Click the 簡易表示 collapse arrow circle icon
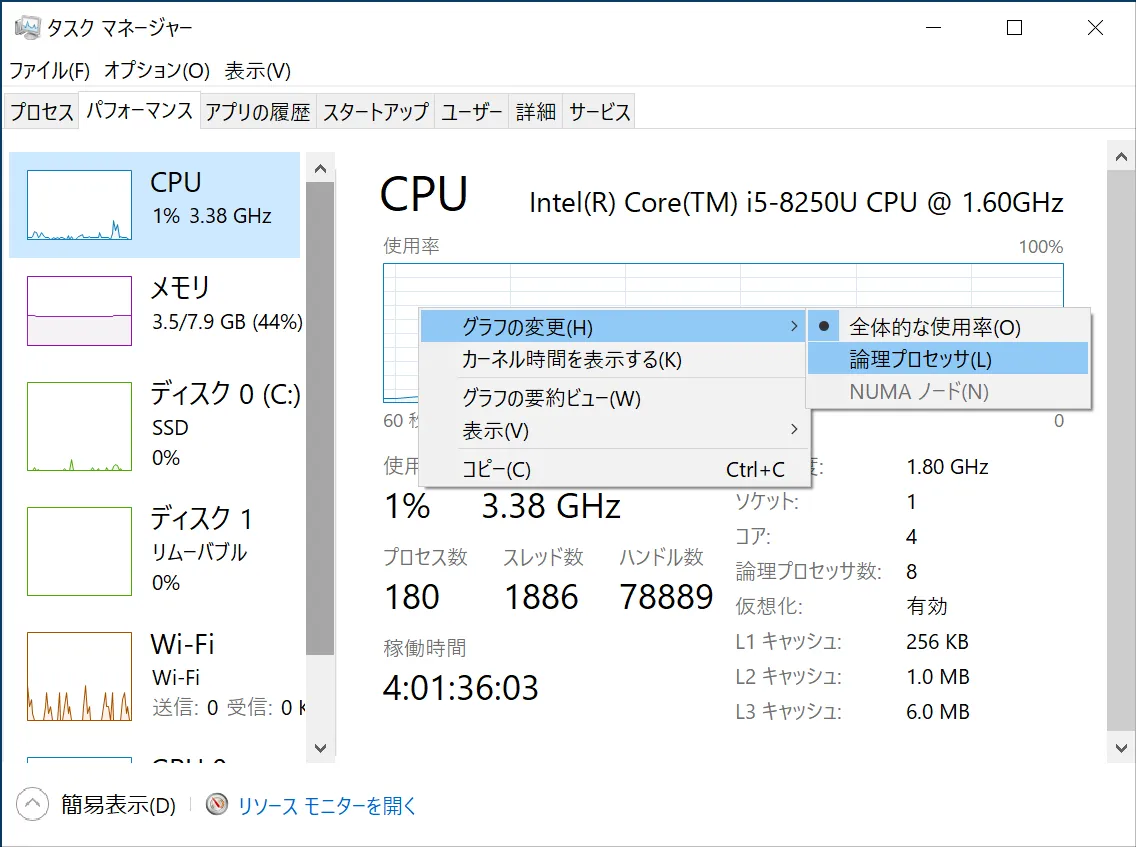This screenshot has height=847, width=1136. (x=32, y=804)
